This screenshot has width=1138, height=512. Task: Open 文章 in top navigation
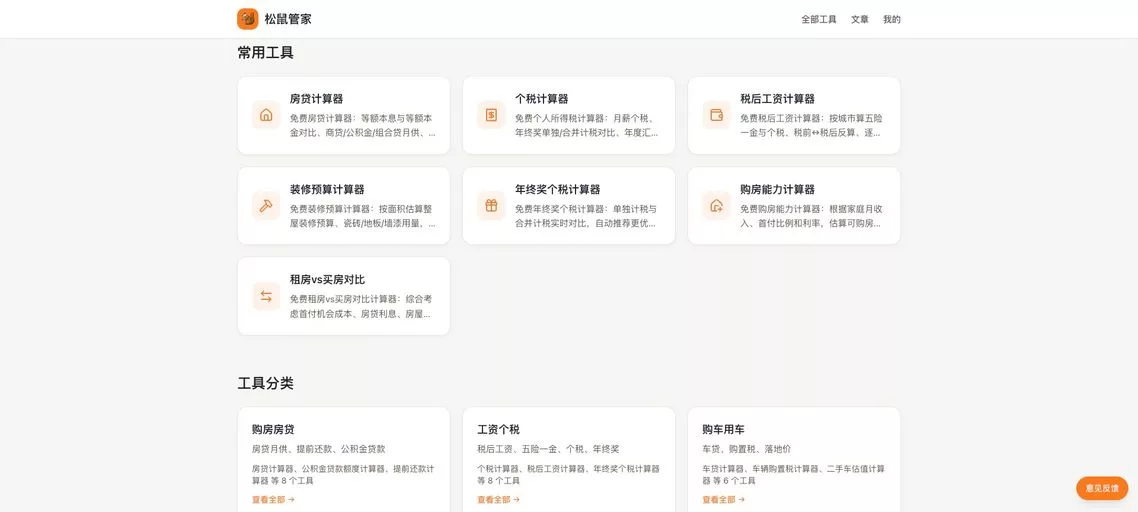pos(860,20)
